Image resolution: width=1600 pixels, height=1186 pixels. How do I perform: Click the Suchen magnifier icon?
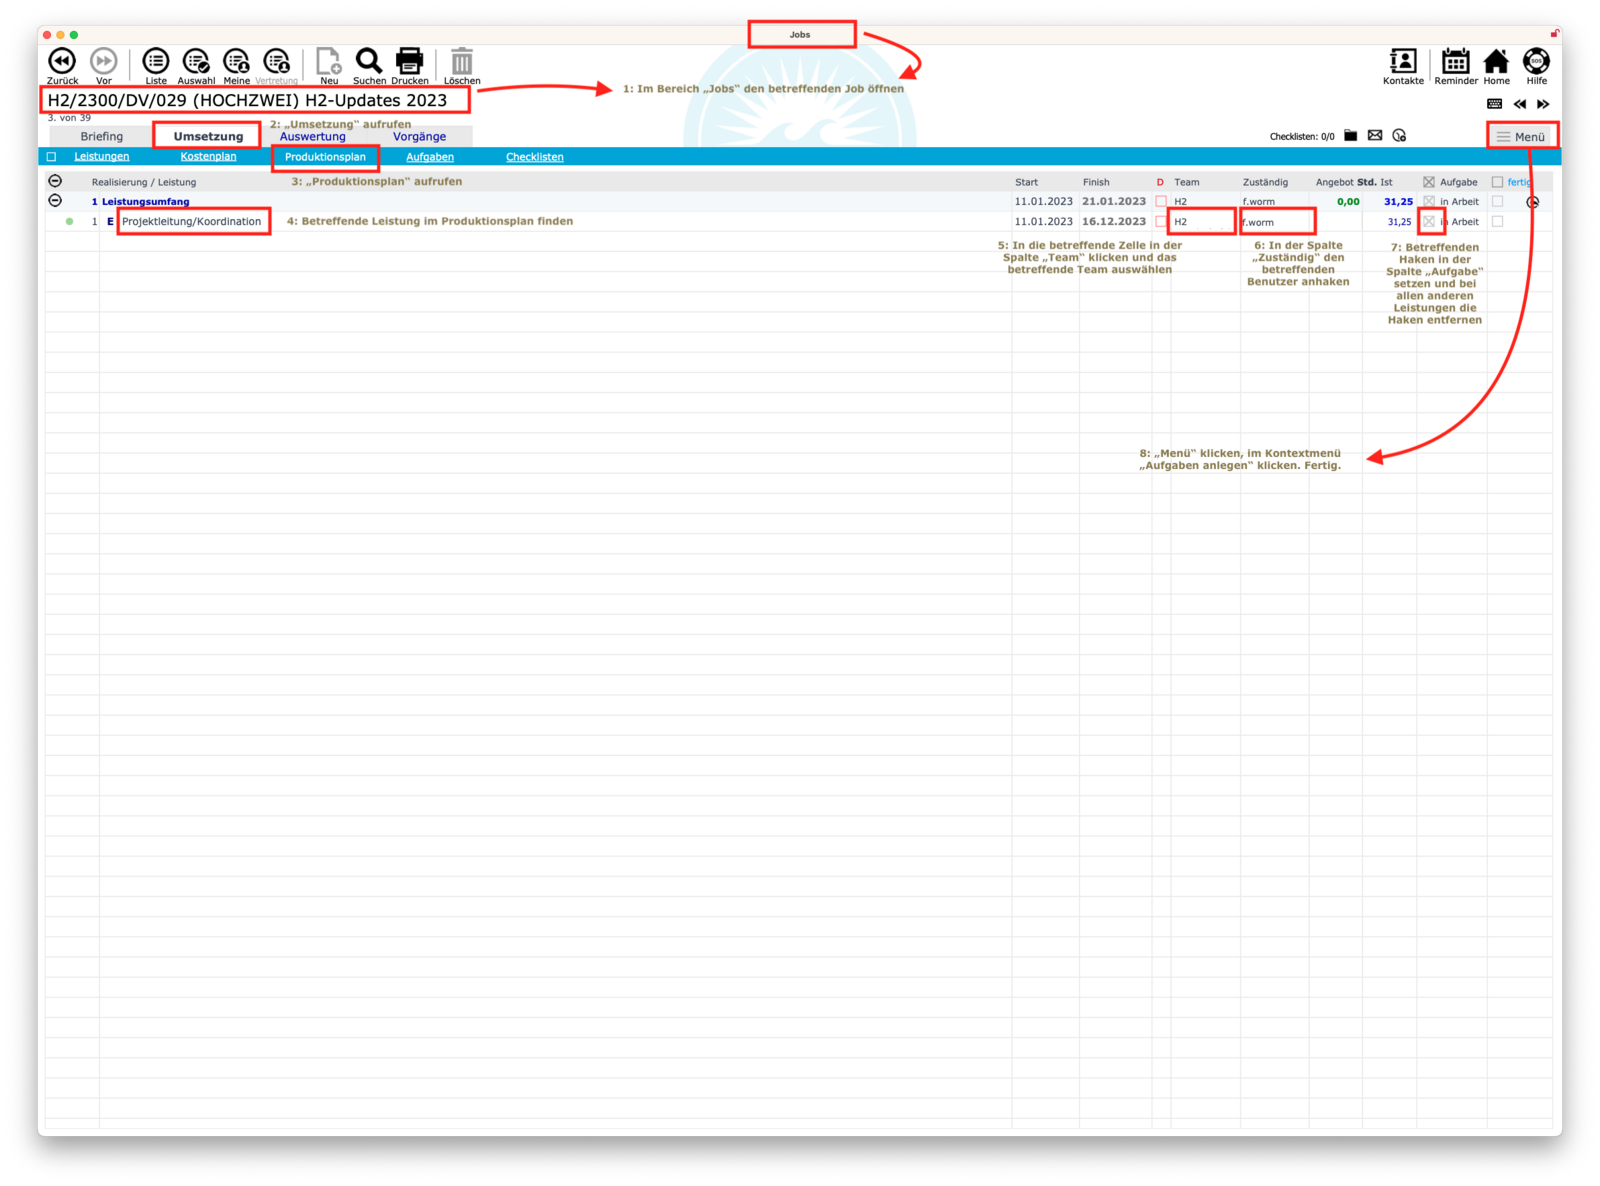[x=369, y=62]
